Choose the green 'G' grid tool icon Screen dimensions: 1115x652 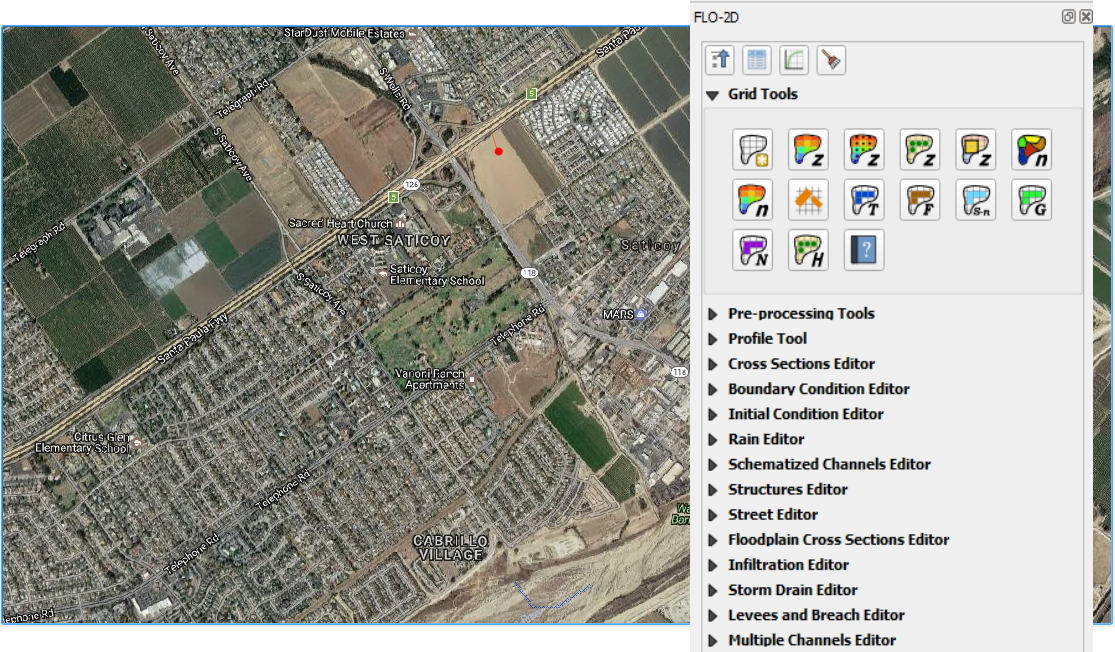(x=1032, y=200)
